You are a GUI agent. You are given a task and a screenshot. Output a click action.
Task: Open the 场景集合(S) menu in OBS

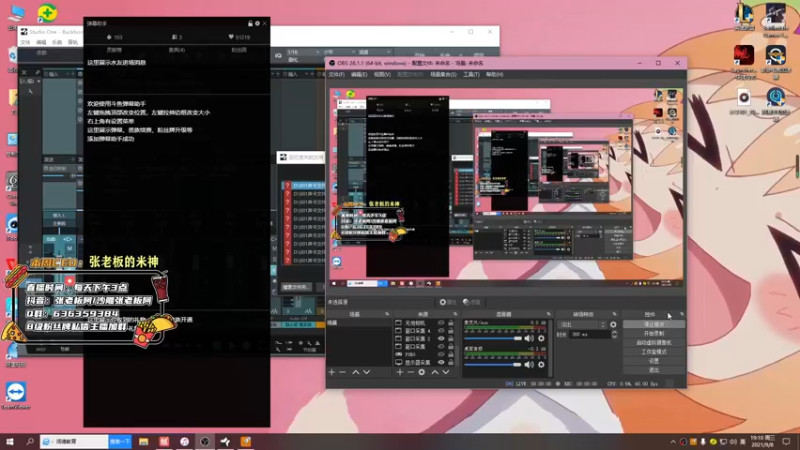tap(443, 74)
